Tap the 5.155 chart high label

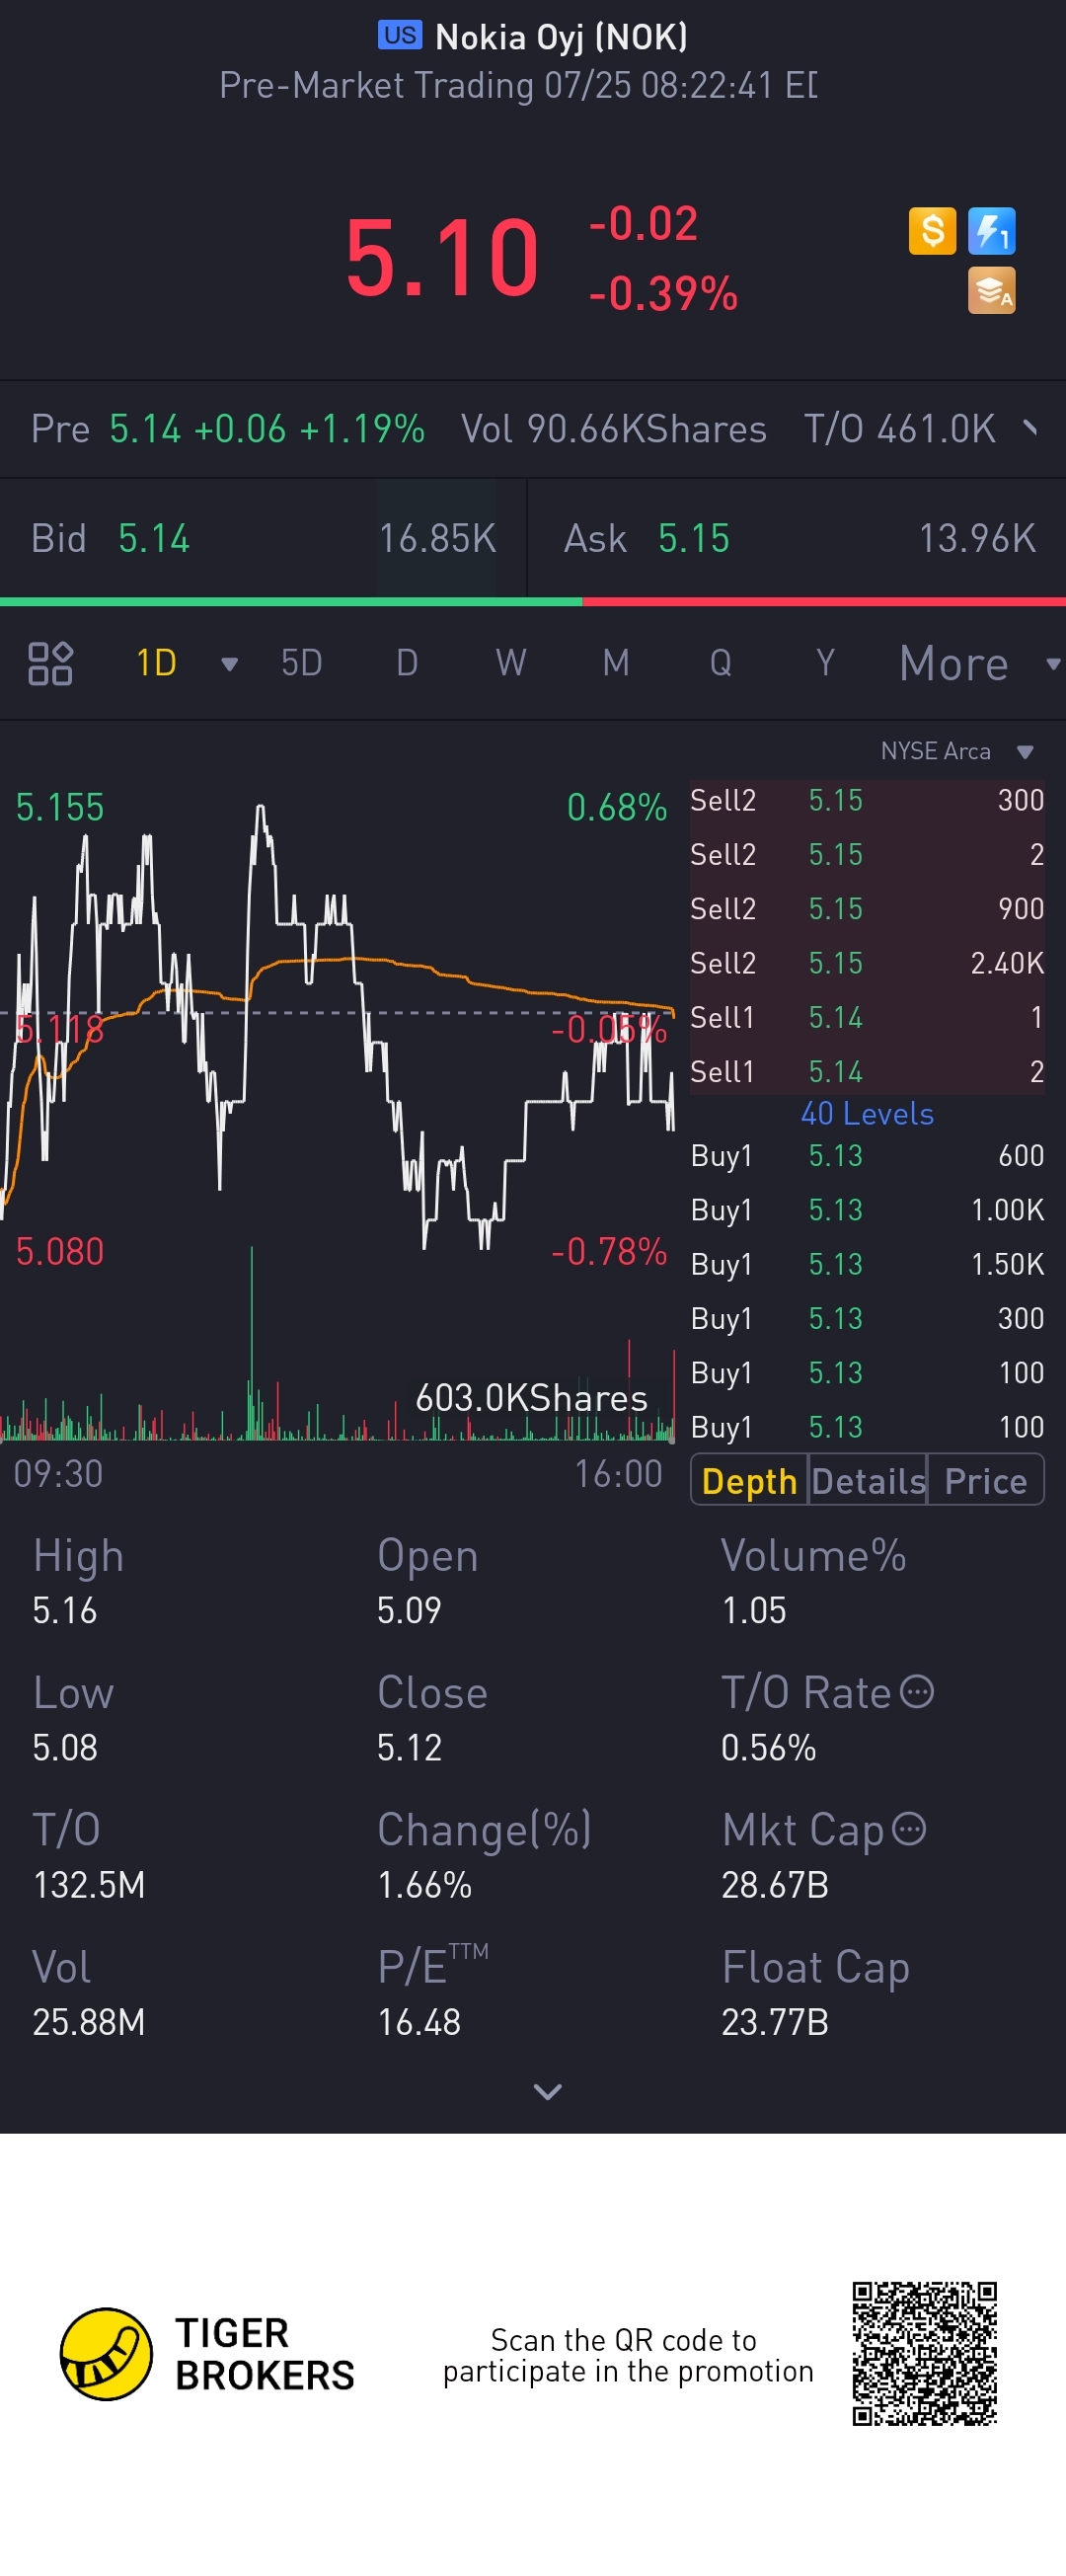(x=59, y=807)
